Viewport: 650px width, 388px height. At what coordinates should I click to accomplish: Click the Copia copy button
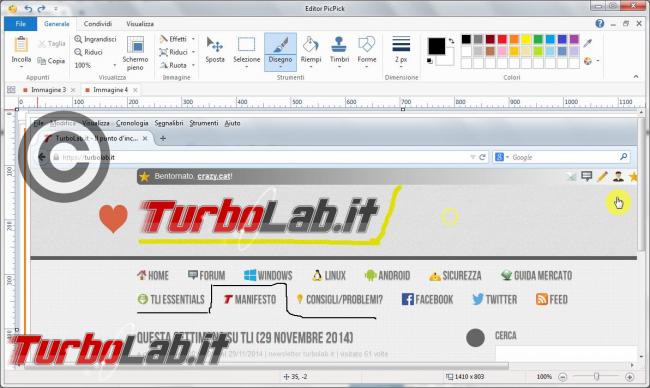pyautogui.click(x=51, y=61)
